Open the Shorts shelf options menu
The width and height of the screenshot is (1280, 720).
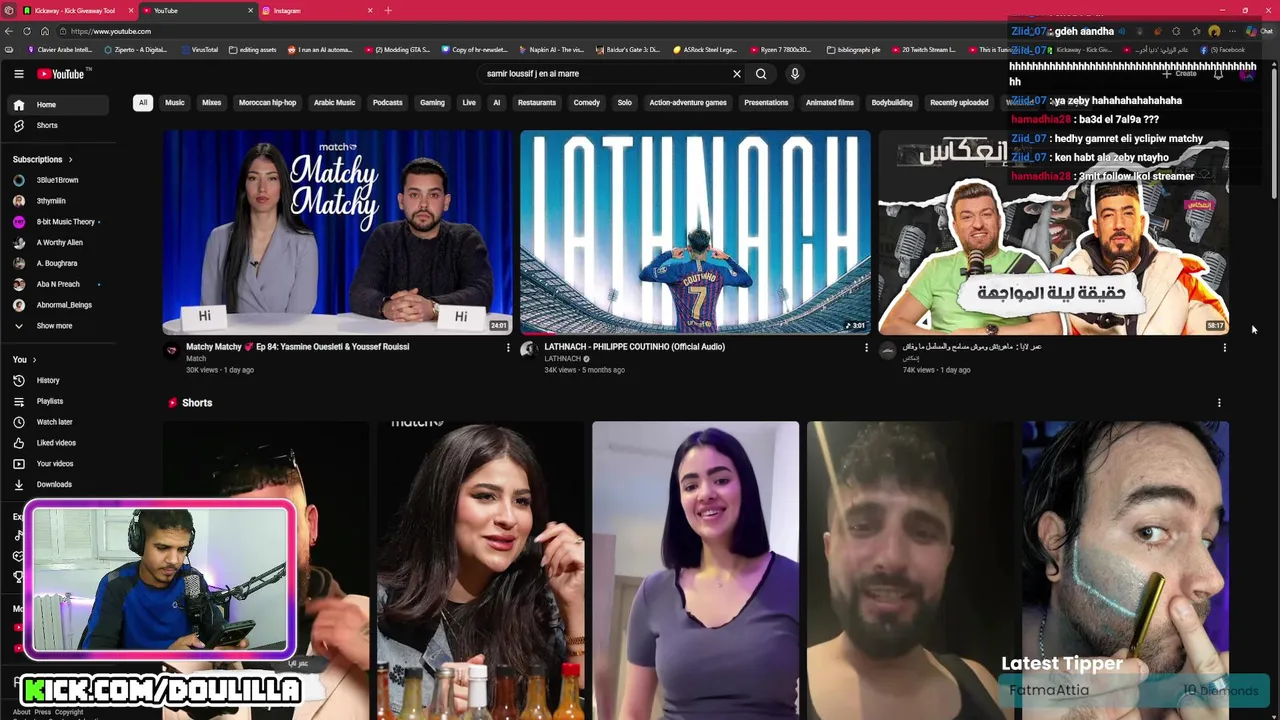click(x=1219, y=403)
